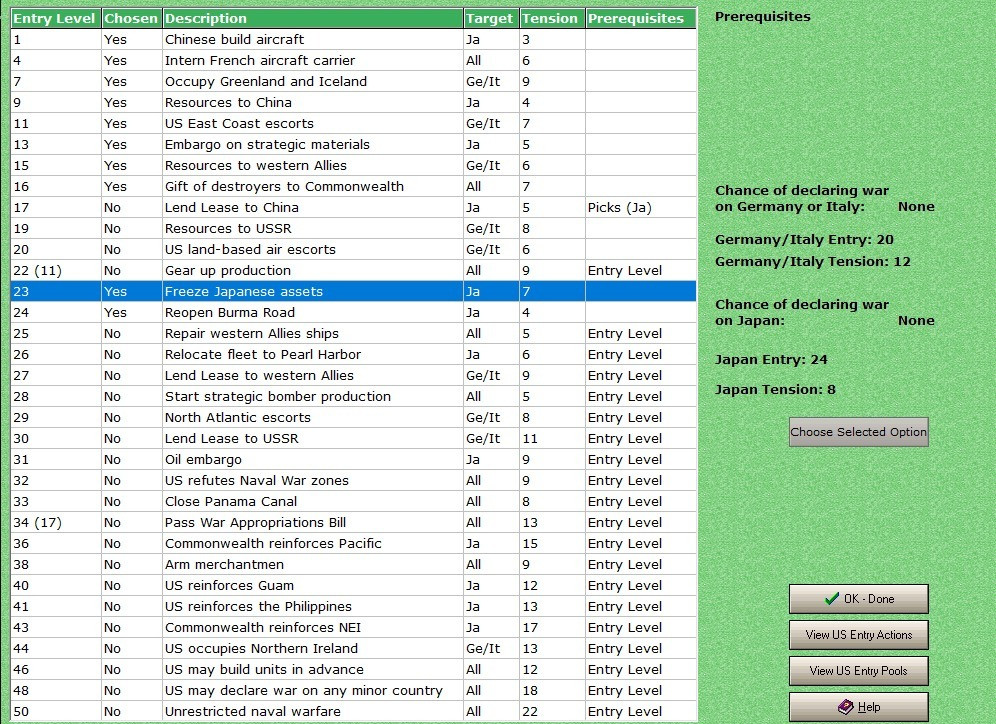The width and height of the screenshot is (996, 724).
Task: Select Resources to western Allies row
Action: tap(353, 165)
